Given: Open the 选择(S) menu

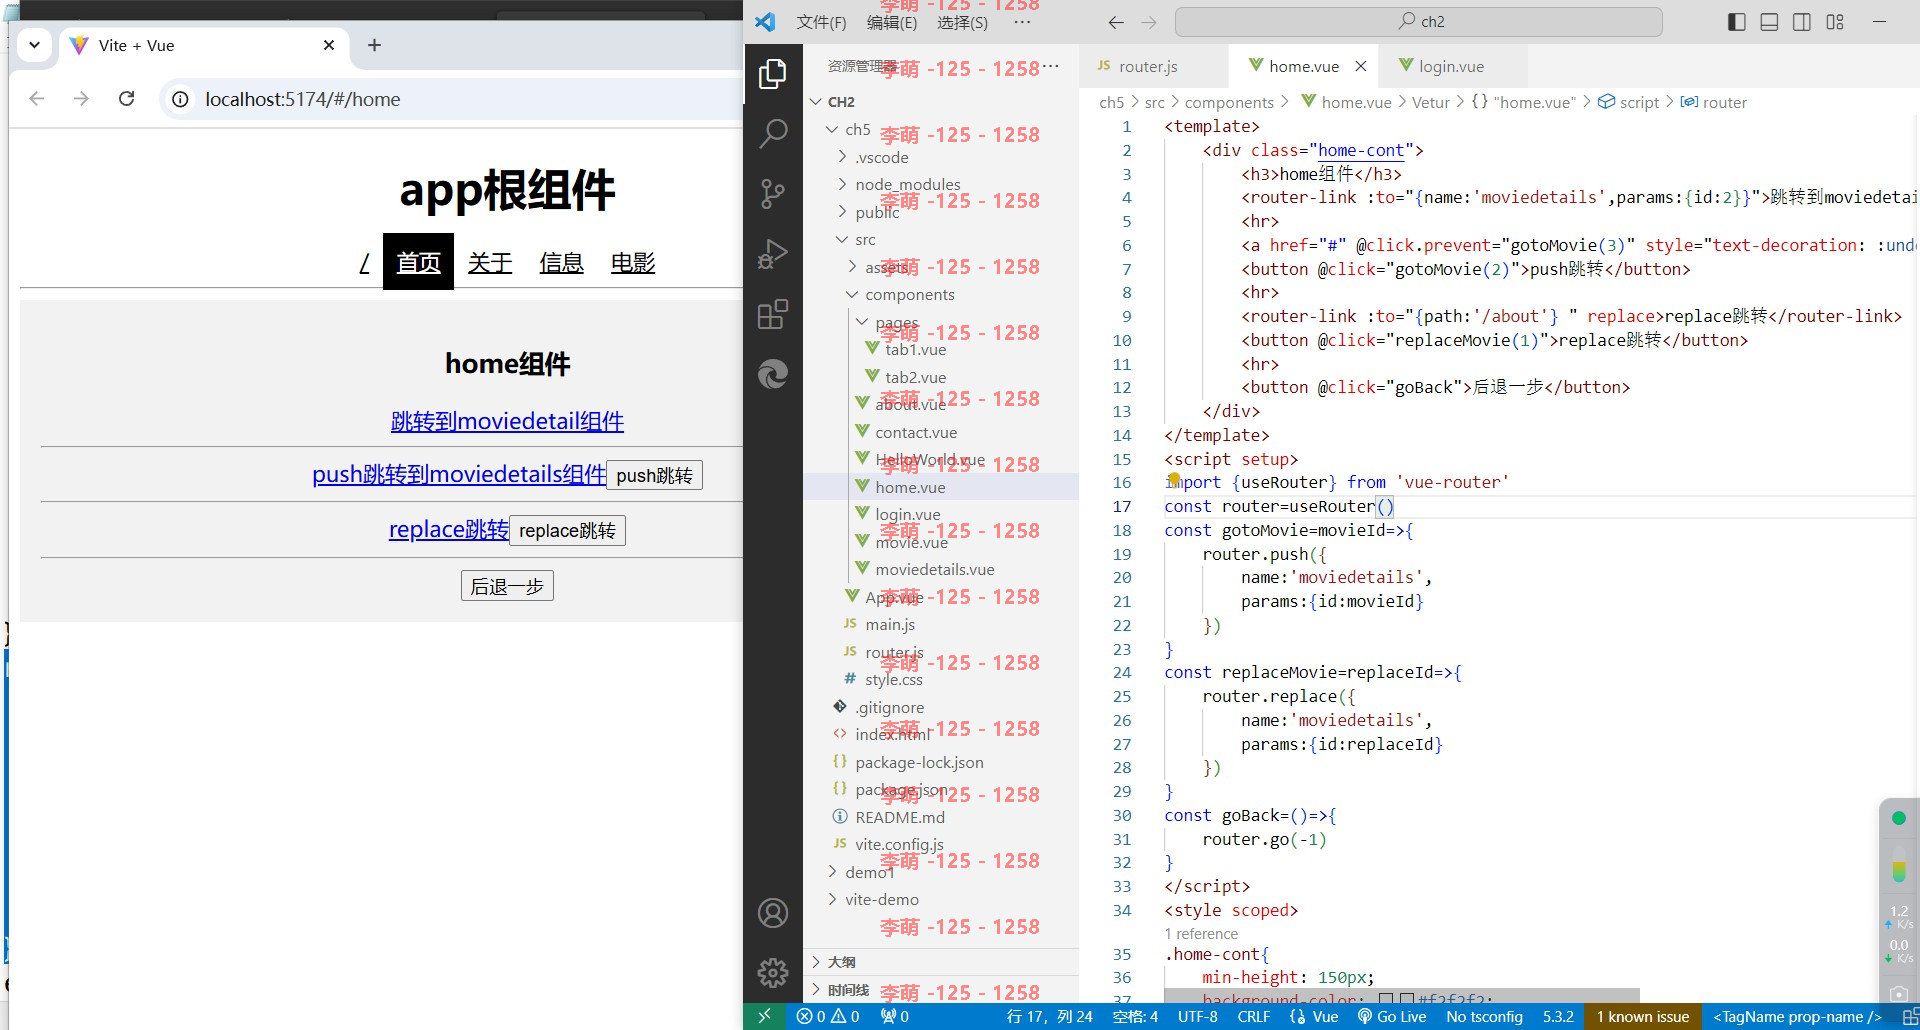Looking at the screenshot, I should [962, 22].
